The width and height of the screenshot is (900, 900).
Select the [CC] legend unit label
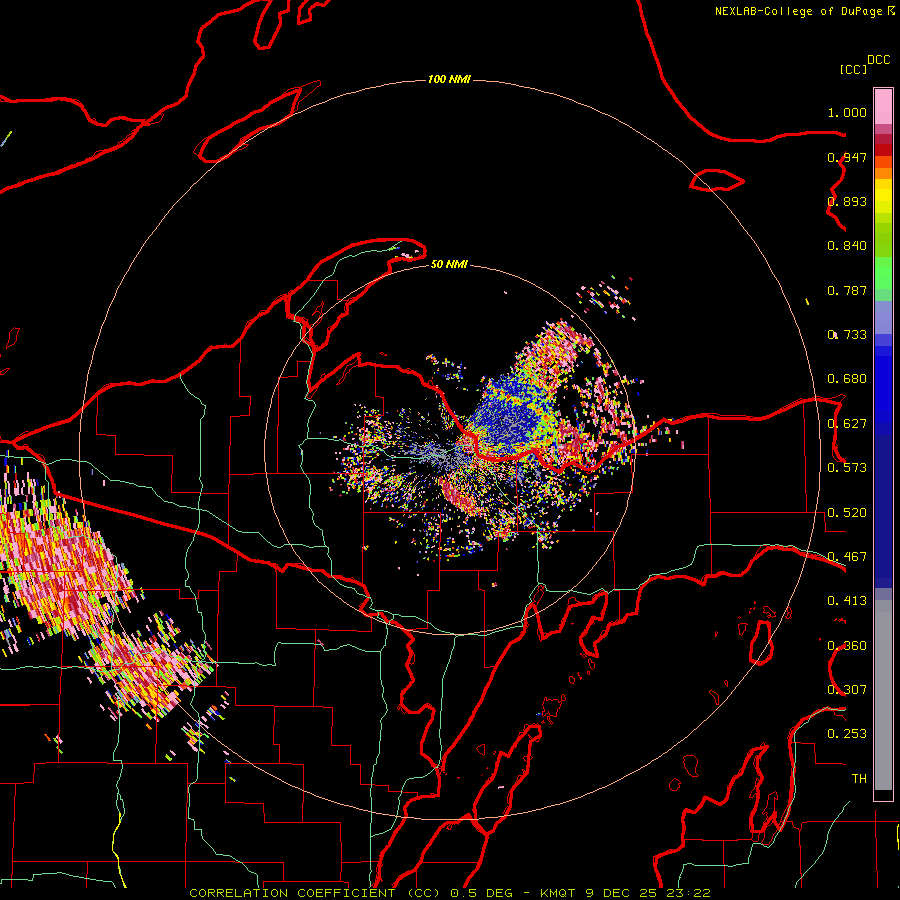click(x=853, y=69)
